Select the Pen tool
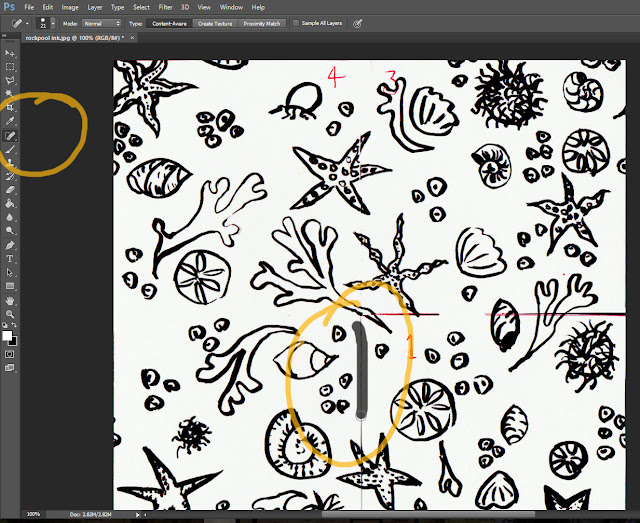The image size is (640, 523). click(x=10, y=245)
